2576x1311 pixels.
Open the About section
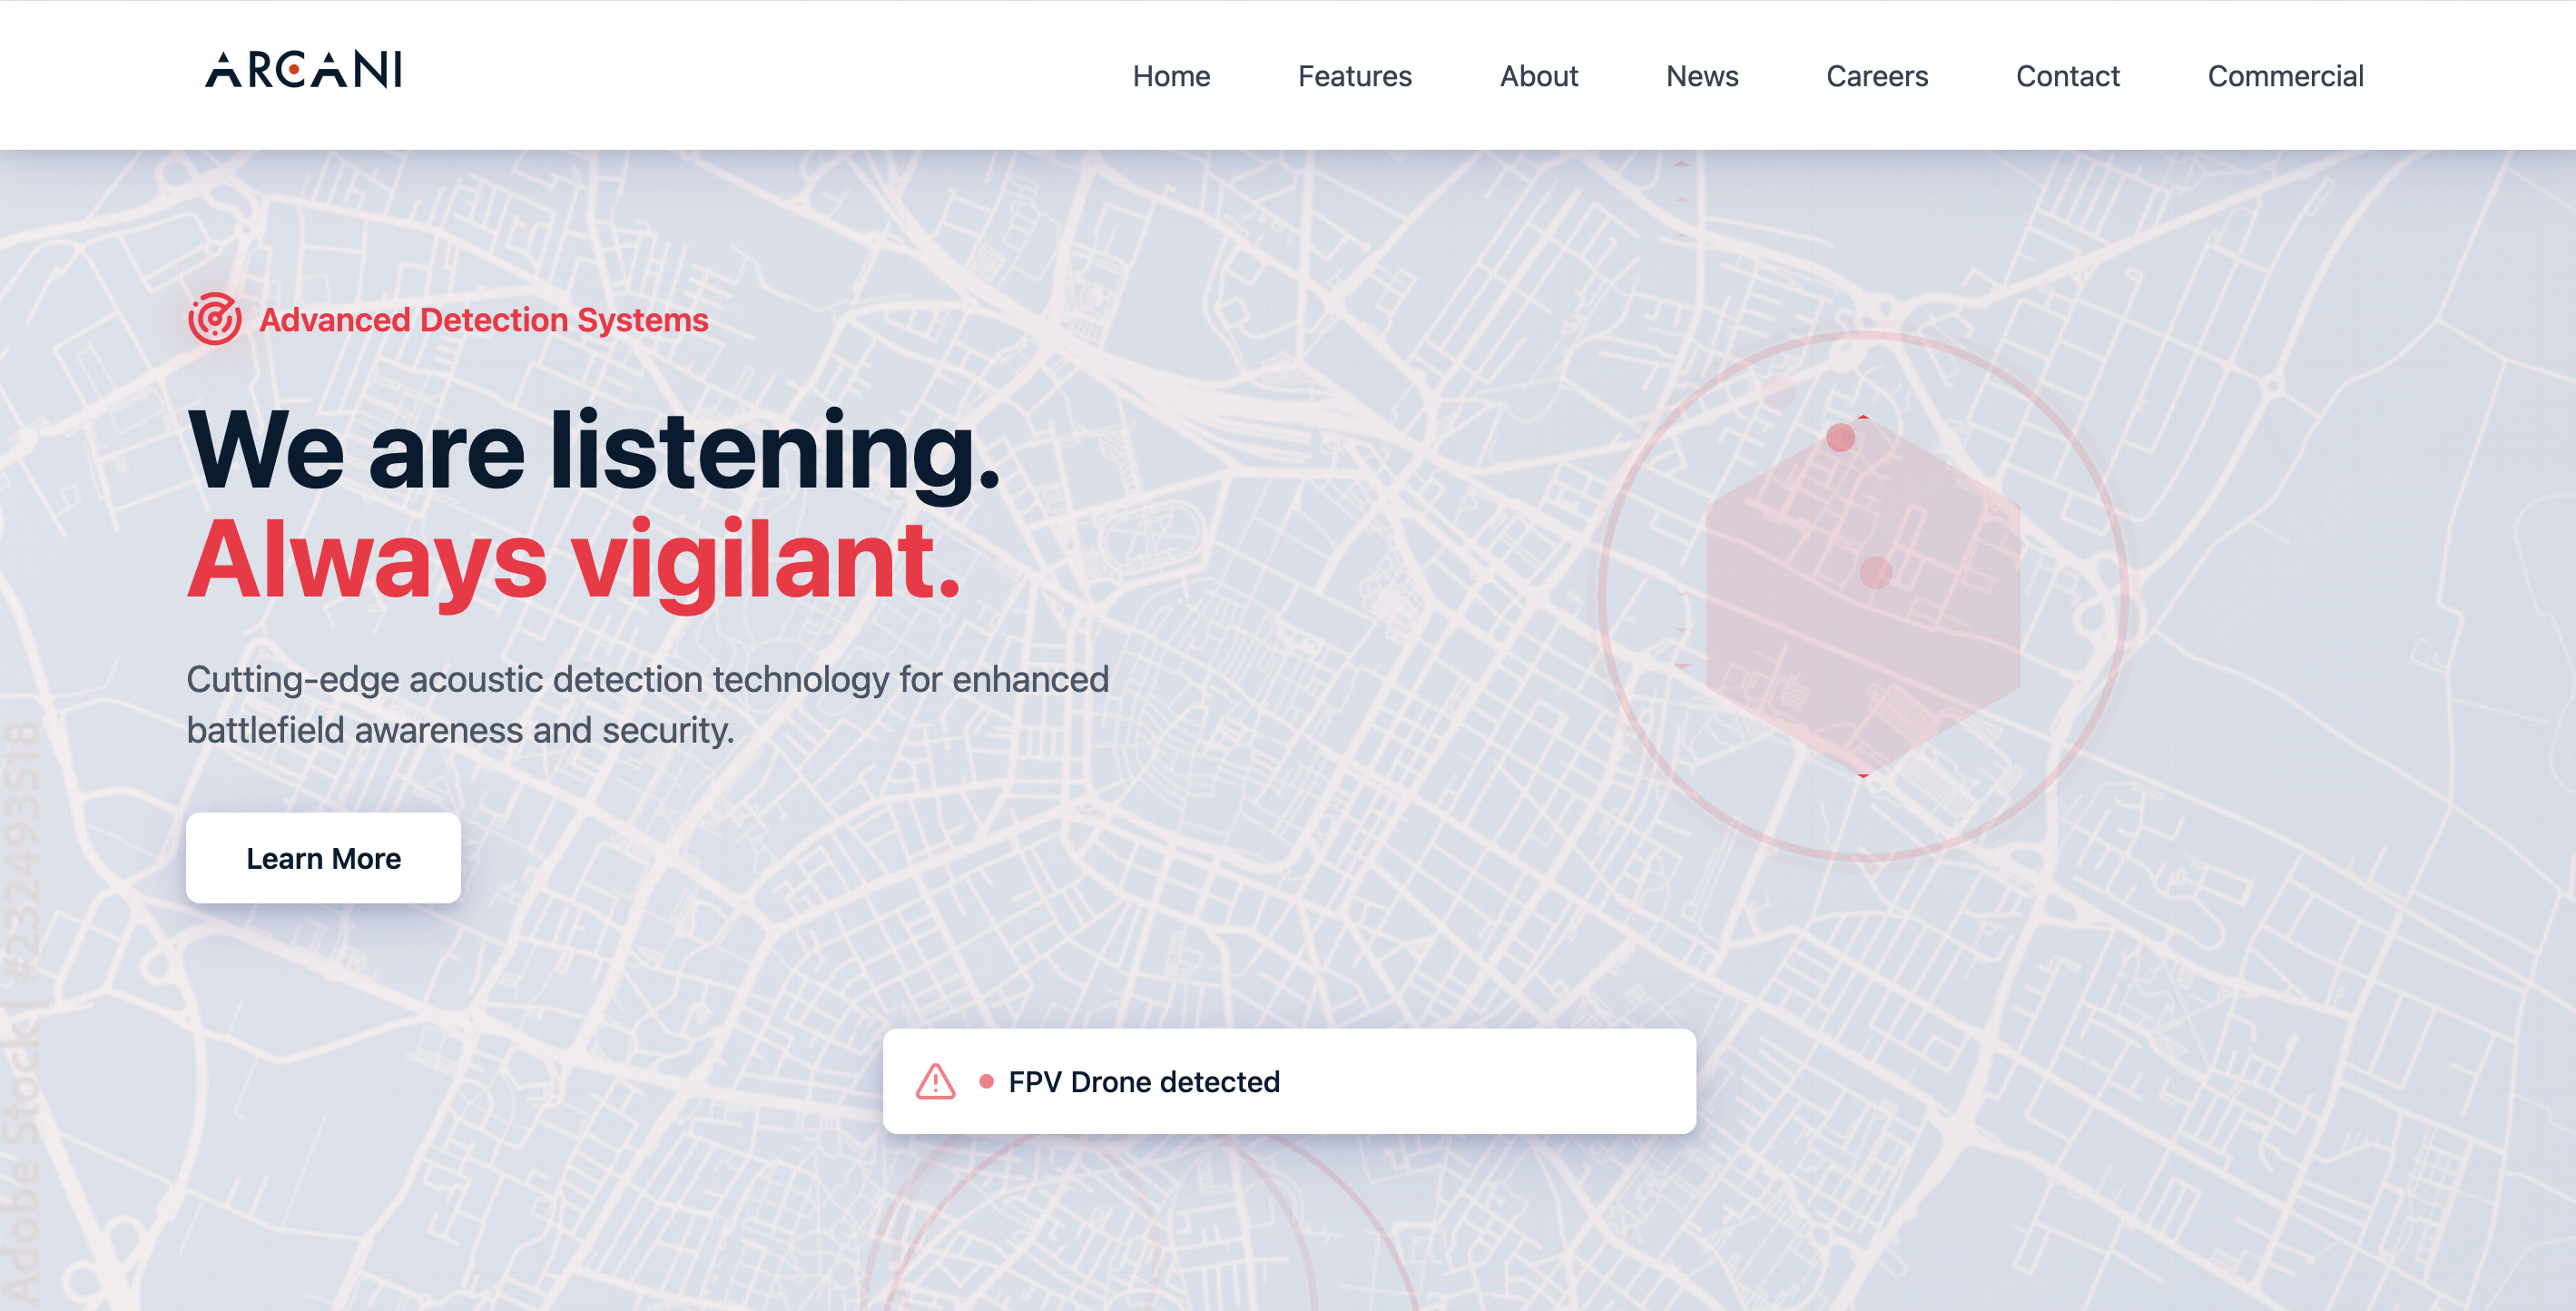1538,76
